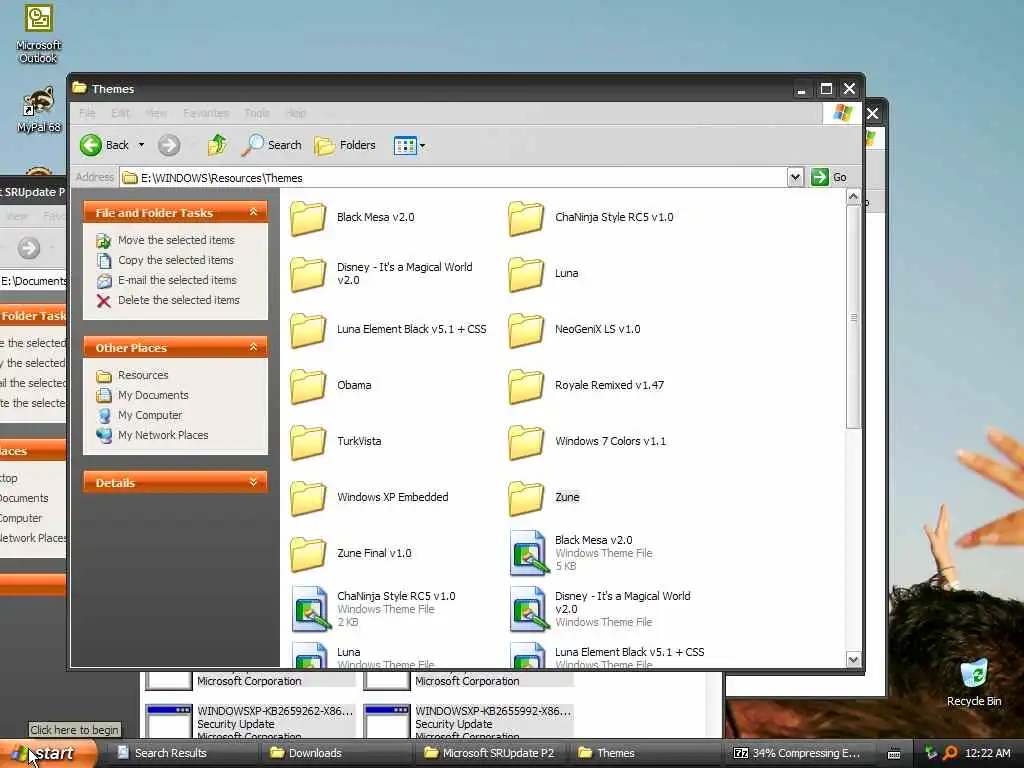Open the View menu
Screen dimensions: 1024x768
click(156, 113)
